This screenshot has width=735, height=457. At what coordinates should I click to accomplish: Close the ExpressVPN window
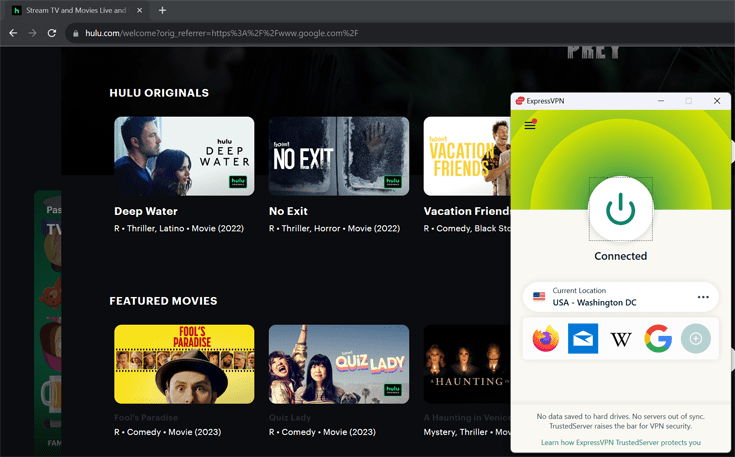point(716,101)
